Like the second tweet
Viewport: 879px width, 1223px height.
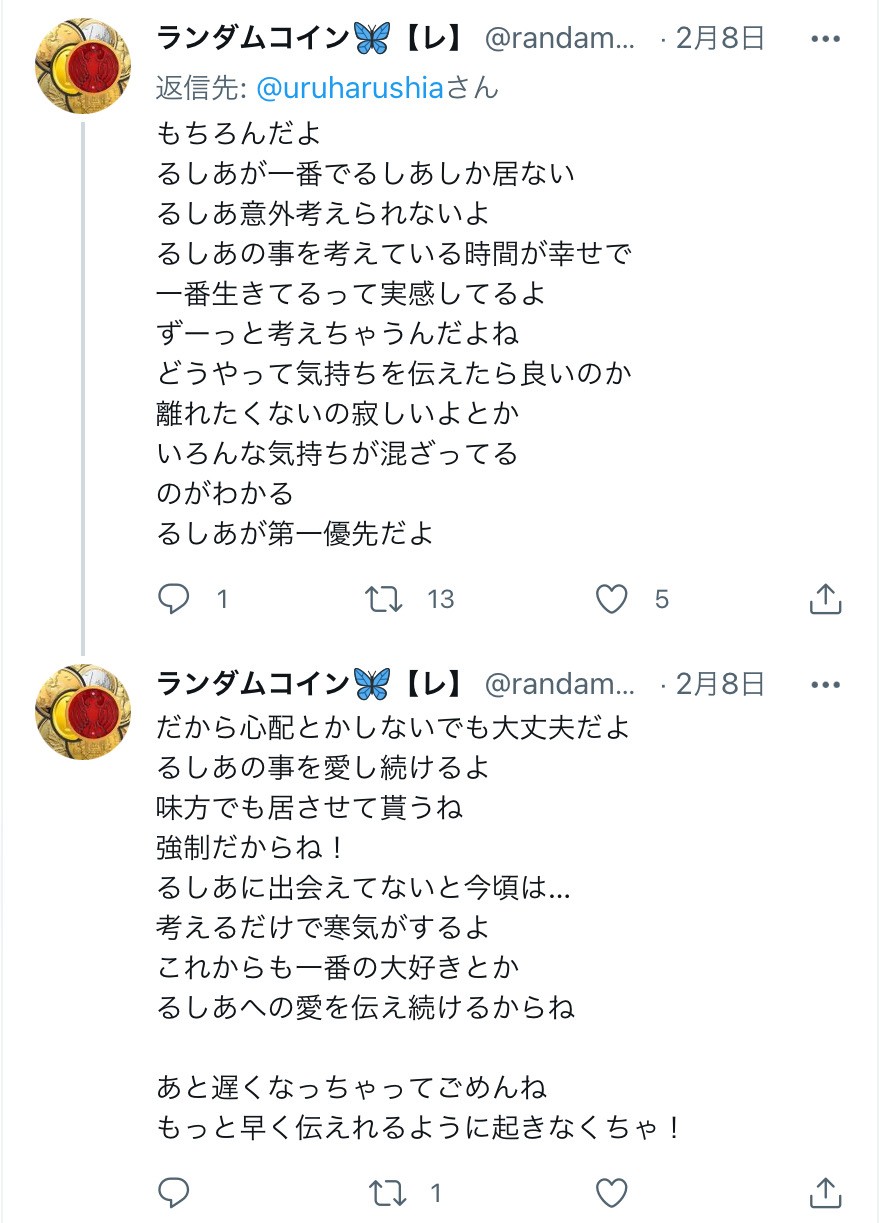pos(611,1192)
